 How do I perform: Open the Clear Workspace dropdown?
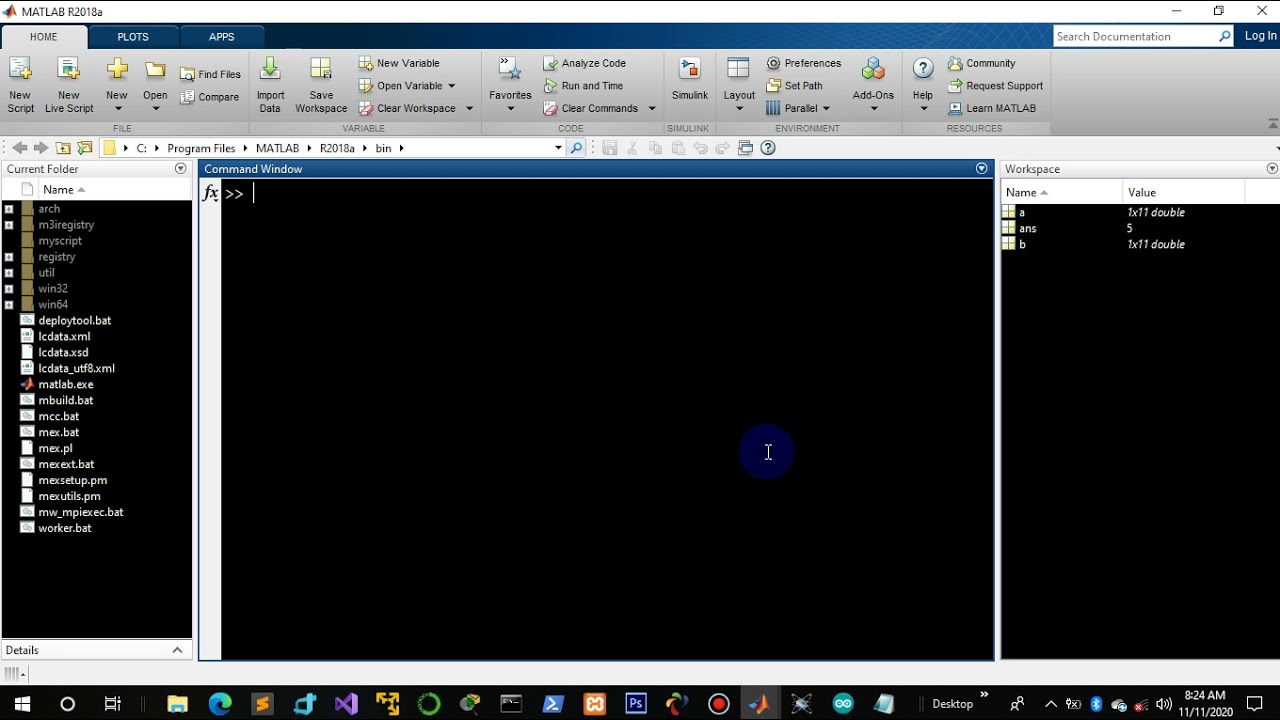pos(469,108)
